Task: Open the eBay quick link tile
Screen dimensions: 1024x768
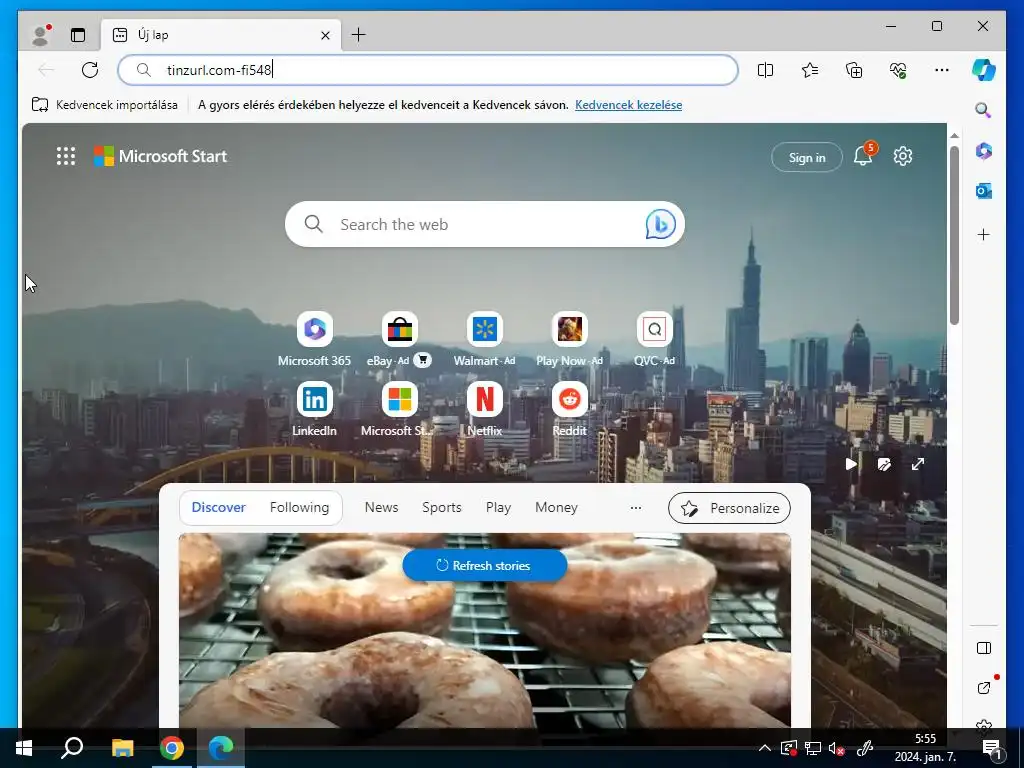Action: coord(400,340)
